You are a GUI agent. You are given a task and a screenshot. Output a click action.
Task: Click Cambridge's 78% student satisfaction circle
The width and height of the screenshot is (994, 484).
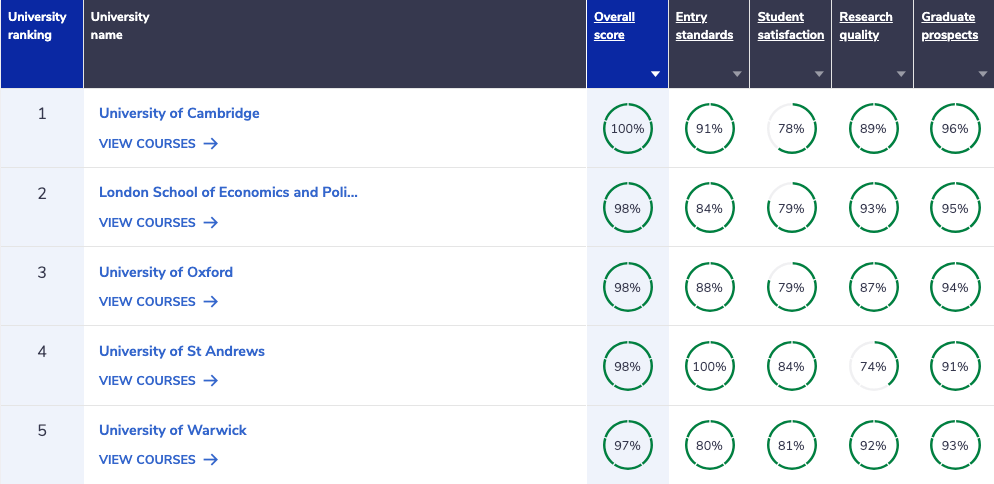791,129
